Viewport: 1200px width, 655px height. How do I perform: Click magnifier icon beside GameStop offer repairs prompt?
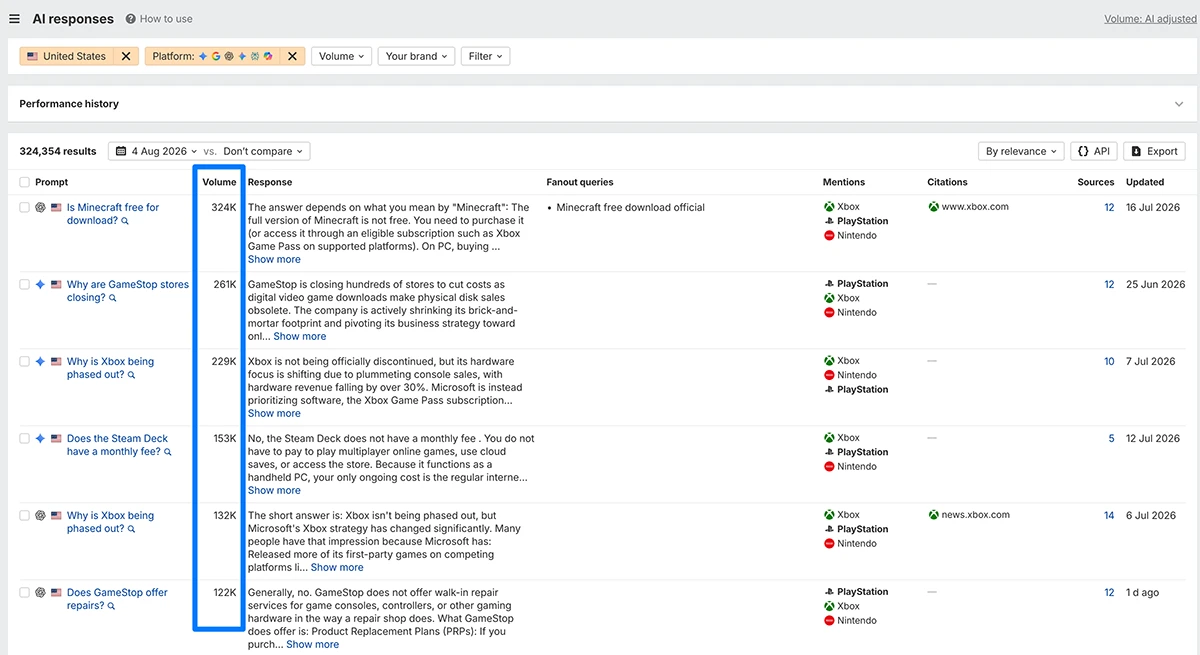[x=112, y=606]
